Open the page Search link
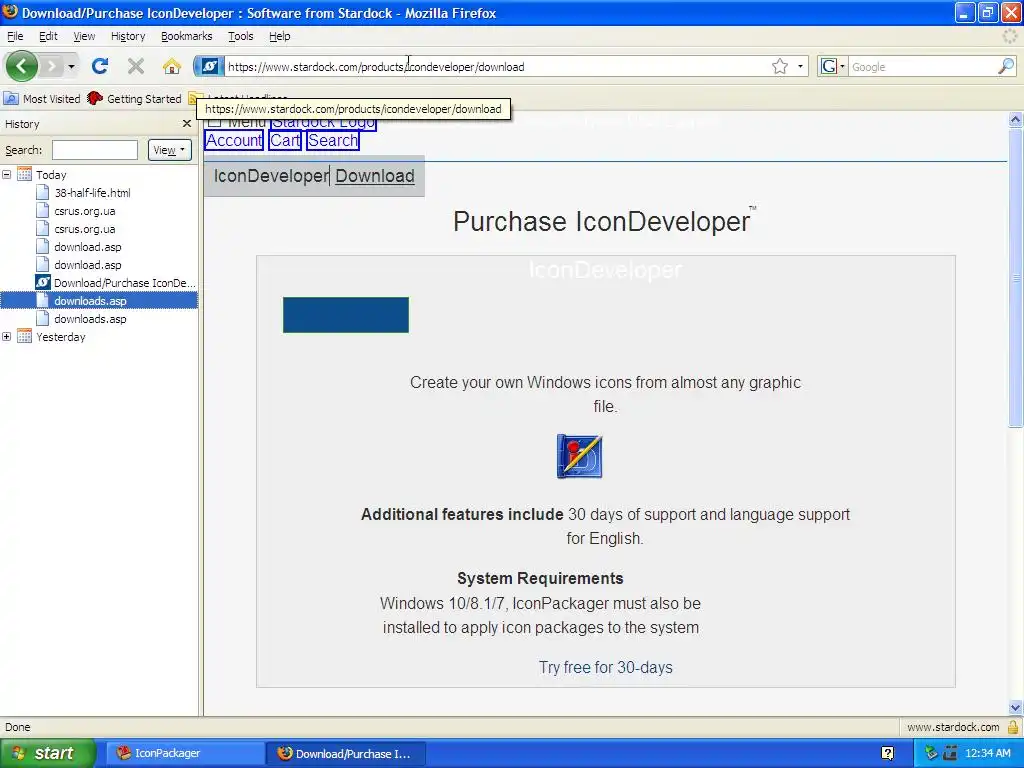The width and height of the screenshot is (1024, 768). click(x=333, y=140)
